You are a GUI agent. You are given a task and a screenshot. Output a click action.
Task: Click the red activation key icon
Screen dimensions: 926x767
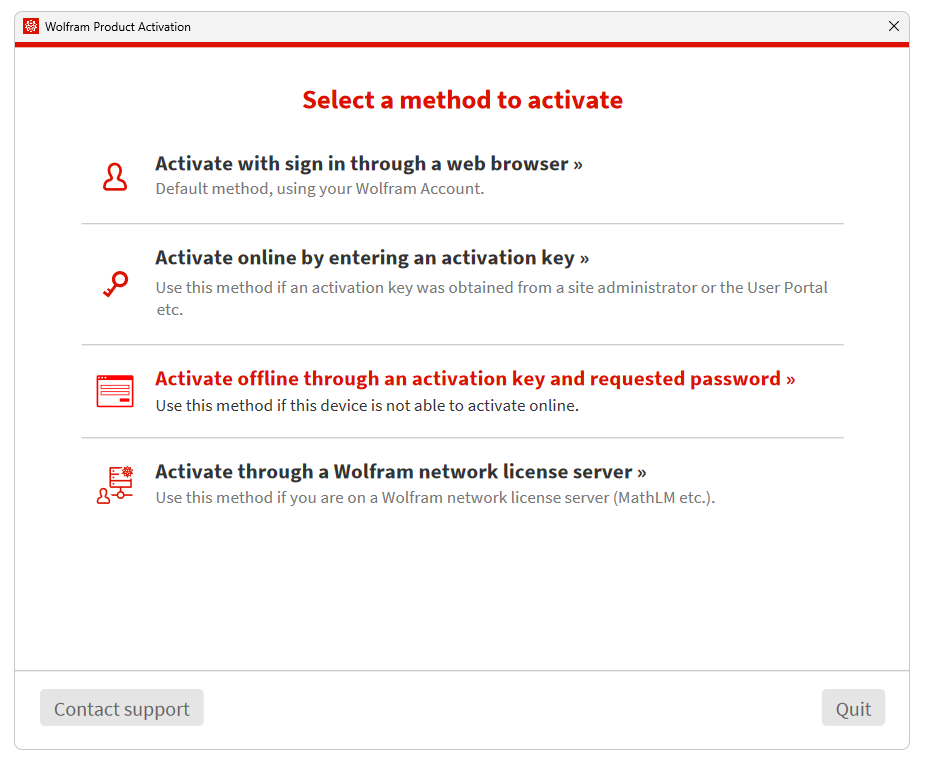(x=115, y=283)
